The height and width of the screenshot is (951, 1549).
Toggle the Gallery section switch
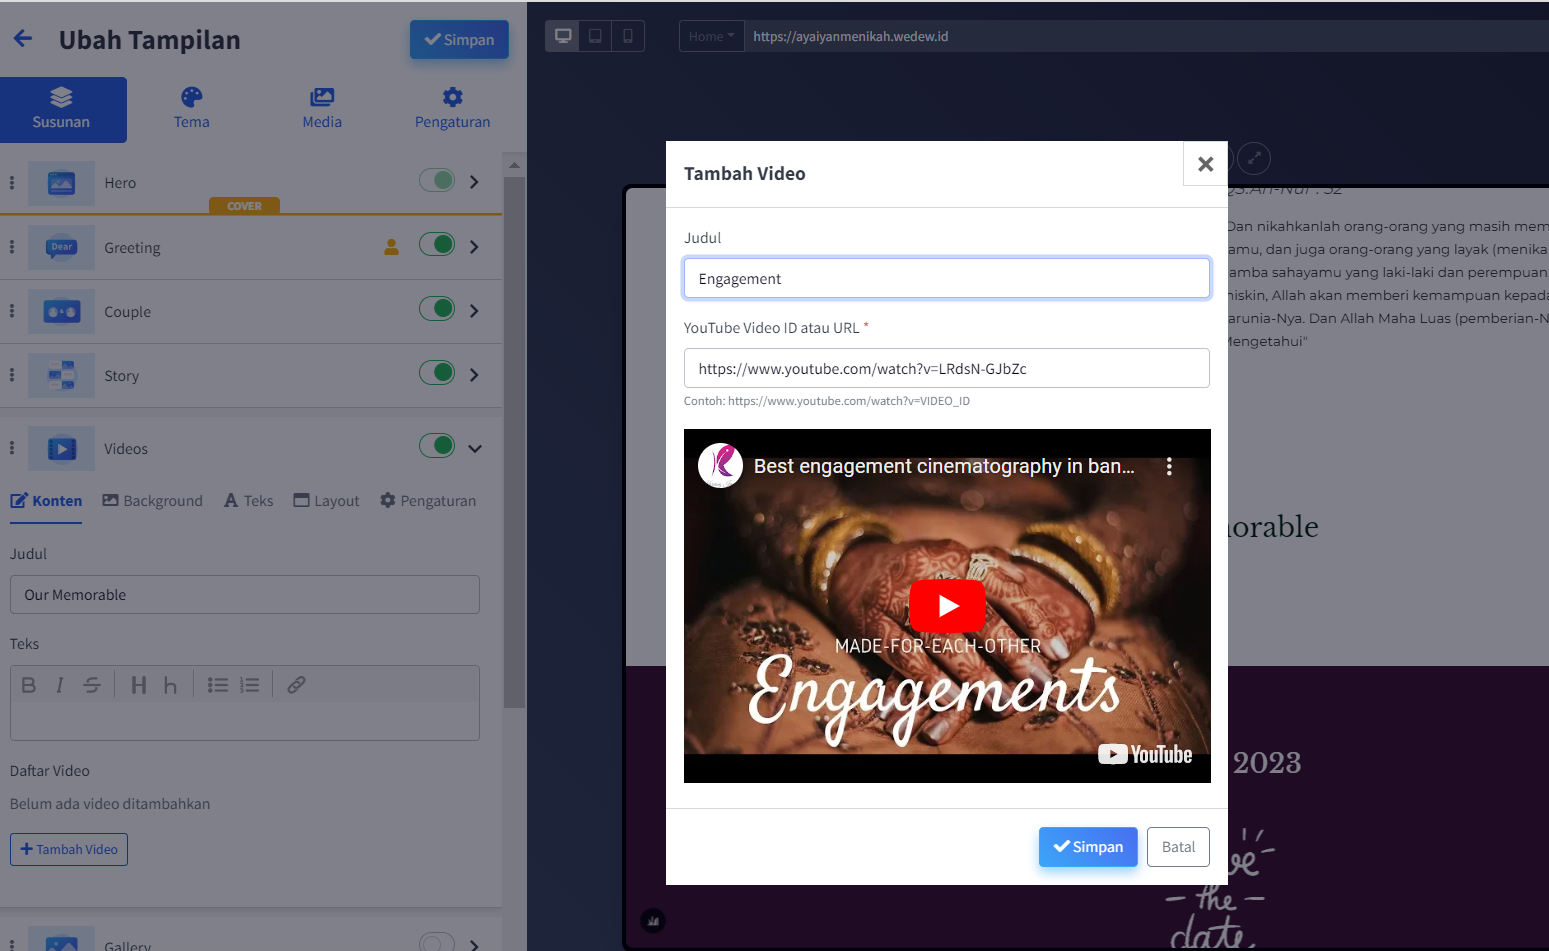[x=437, y=942]
